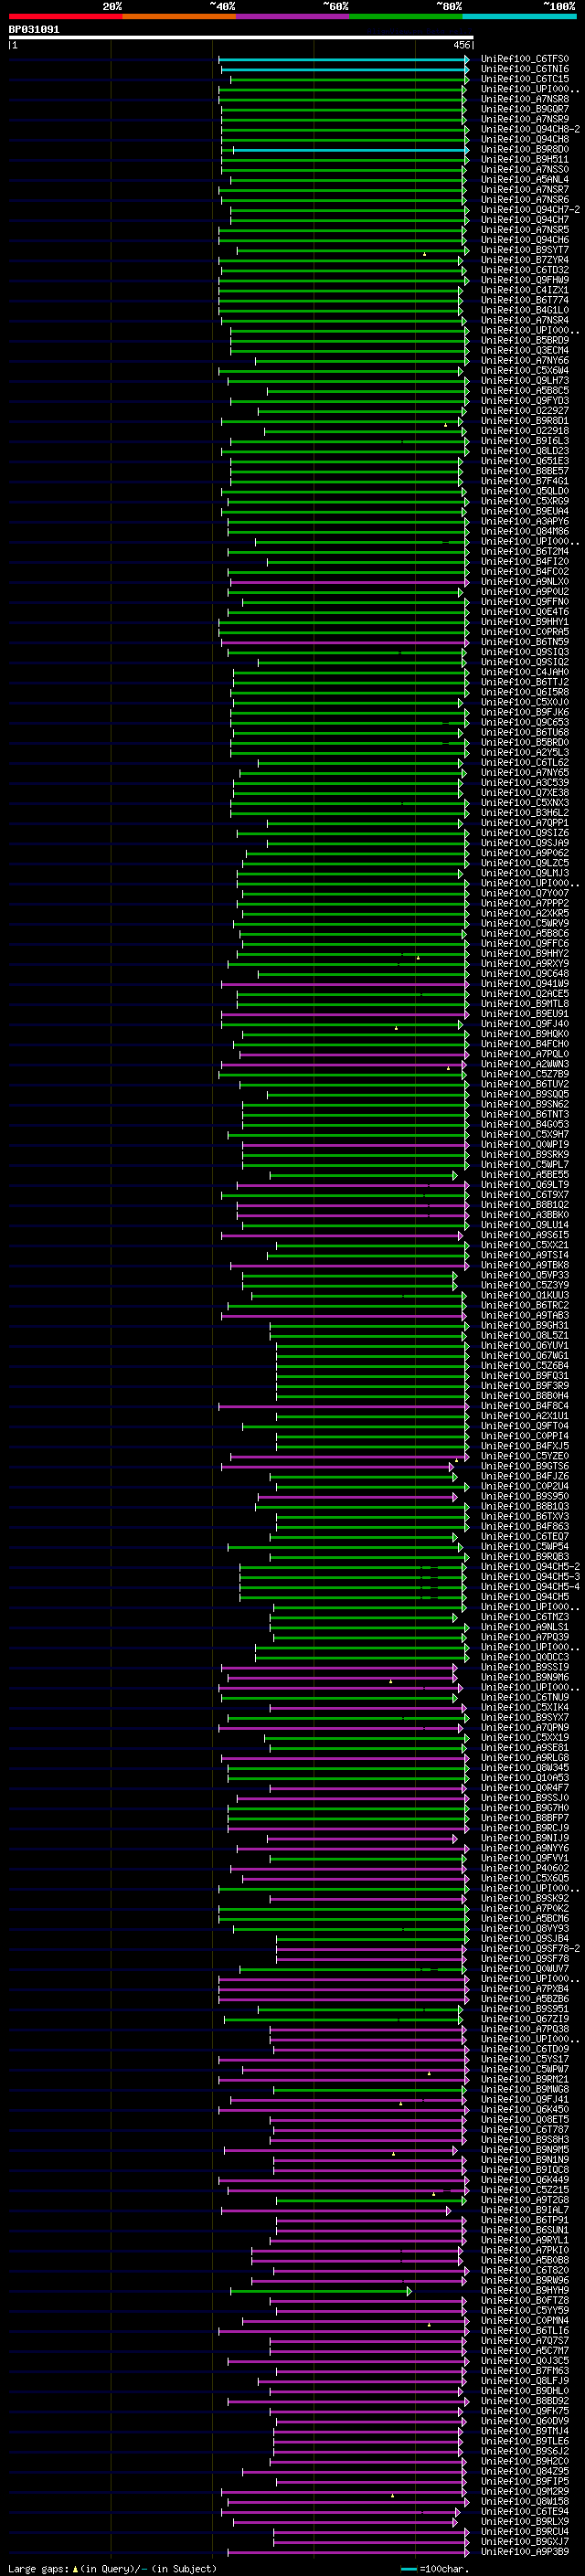Click the 'Large gaps' legend text
The width and height of the screenshot is (585, 2576).
point(38,2569)
